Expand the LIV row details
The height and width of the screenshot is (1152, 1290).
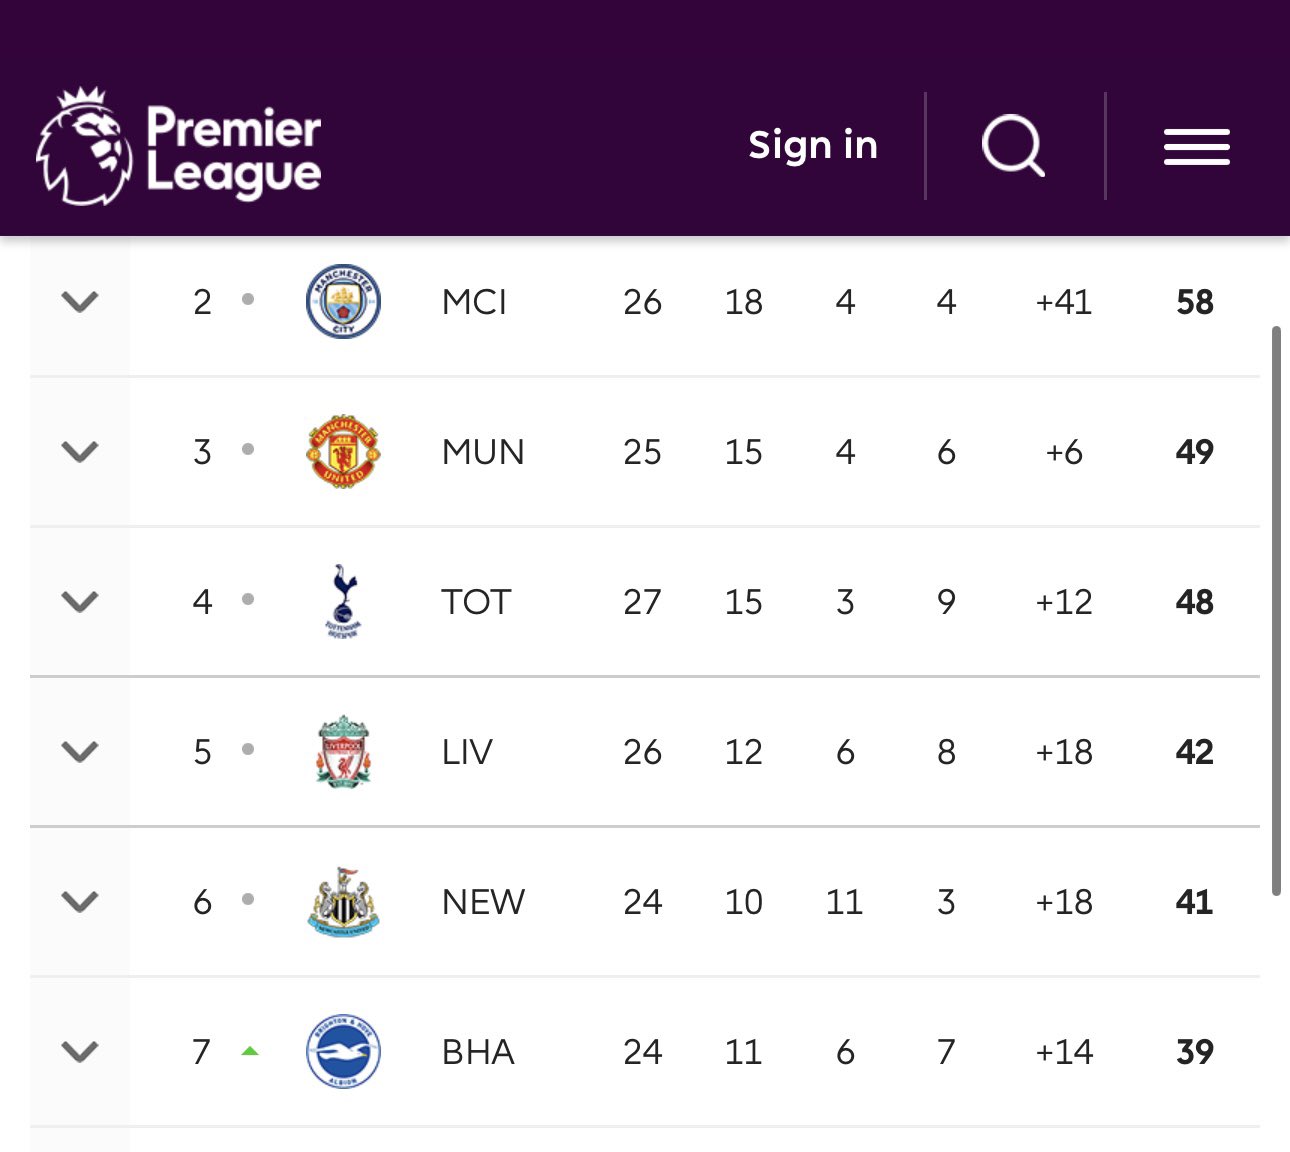click(x=80, y=751)
